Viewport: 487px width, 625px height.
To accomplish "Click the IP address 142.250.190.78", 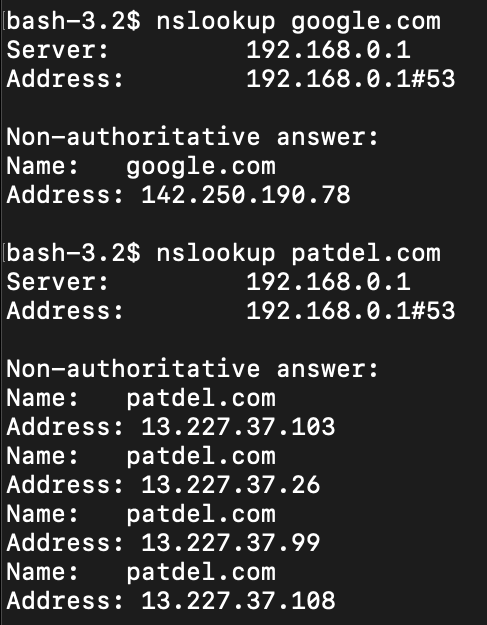I will pyautogui.click(x=246, y=195).
